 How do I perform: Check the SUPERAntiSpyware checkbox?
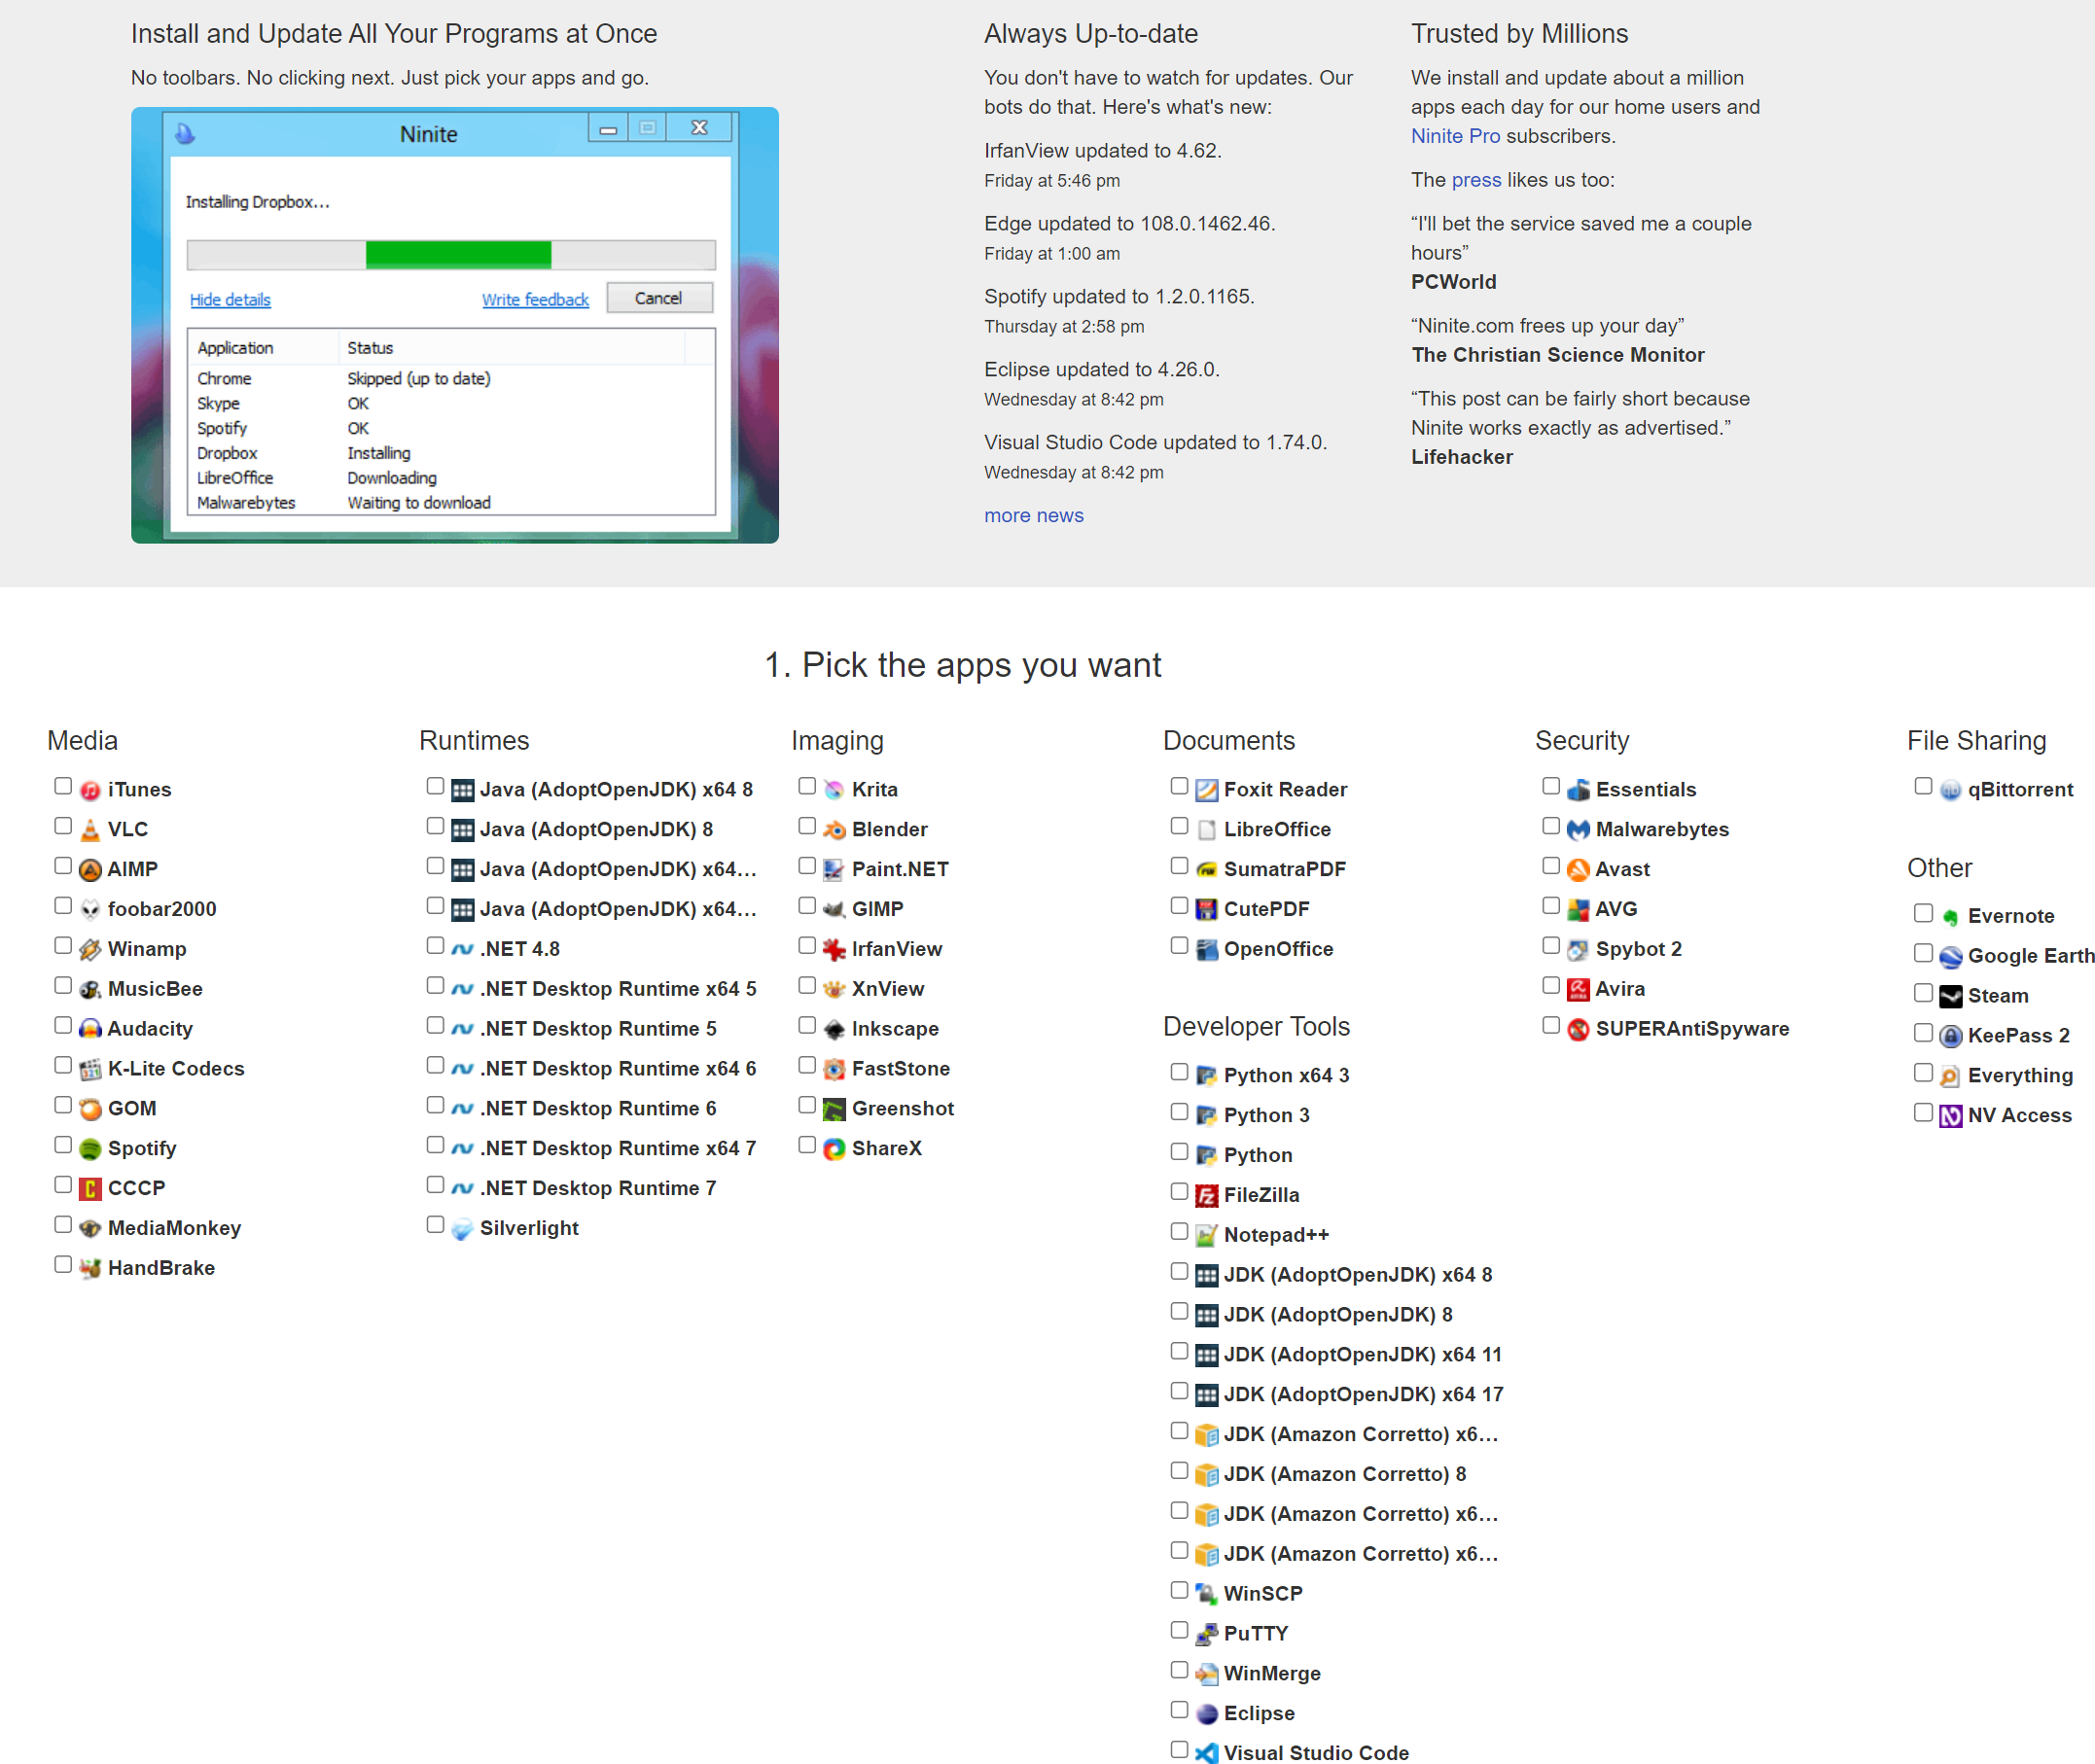click(1551, 1025)
